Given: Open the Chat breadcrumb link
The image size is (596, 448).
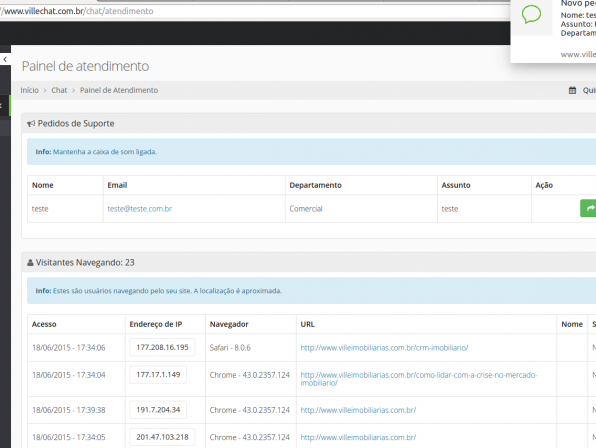Looking at the screenshot, I should tap(59, 90).
